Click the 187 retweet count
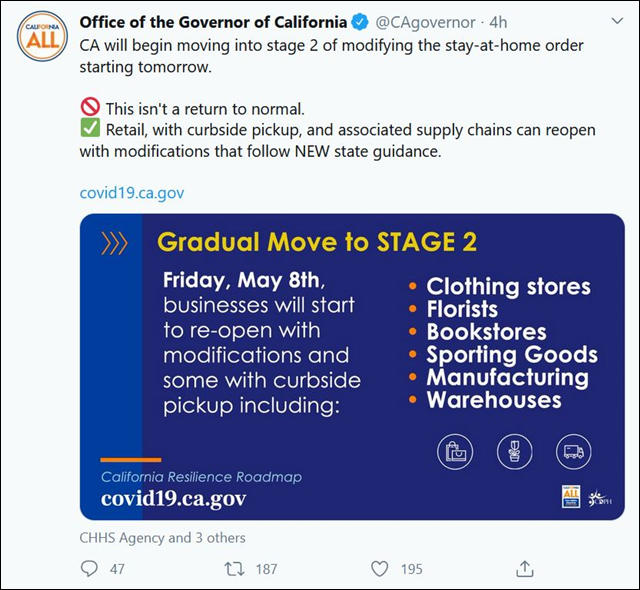 [x=267, y=569]
